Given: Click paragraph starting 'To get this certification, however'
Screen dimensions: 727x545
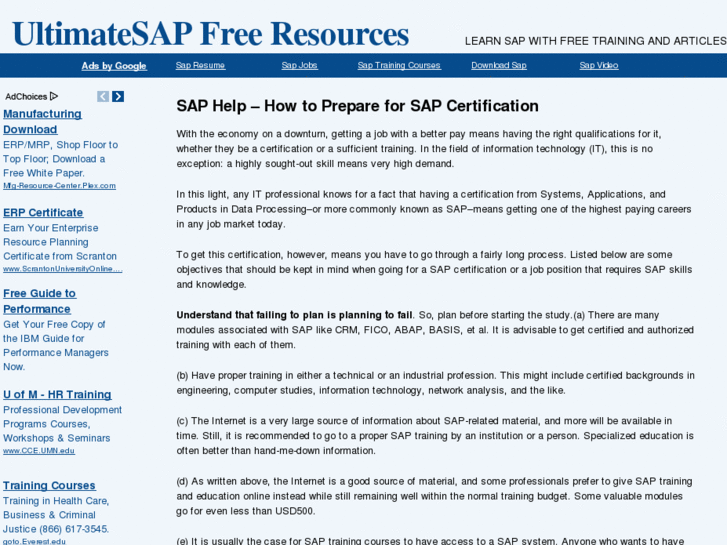Looking at the screenshot, I should click(x=434, y=269).
